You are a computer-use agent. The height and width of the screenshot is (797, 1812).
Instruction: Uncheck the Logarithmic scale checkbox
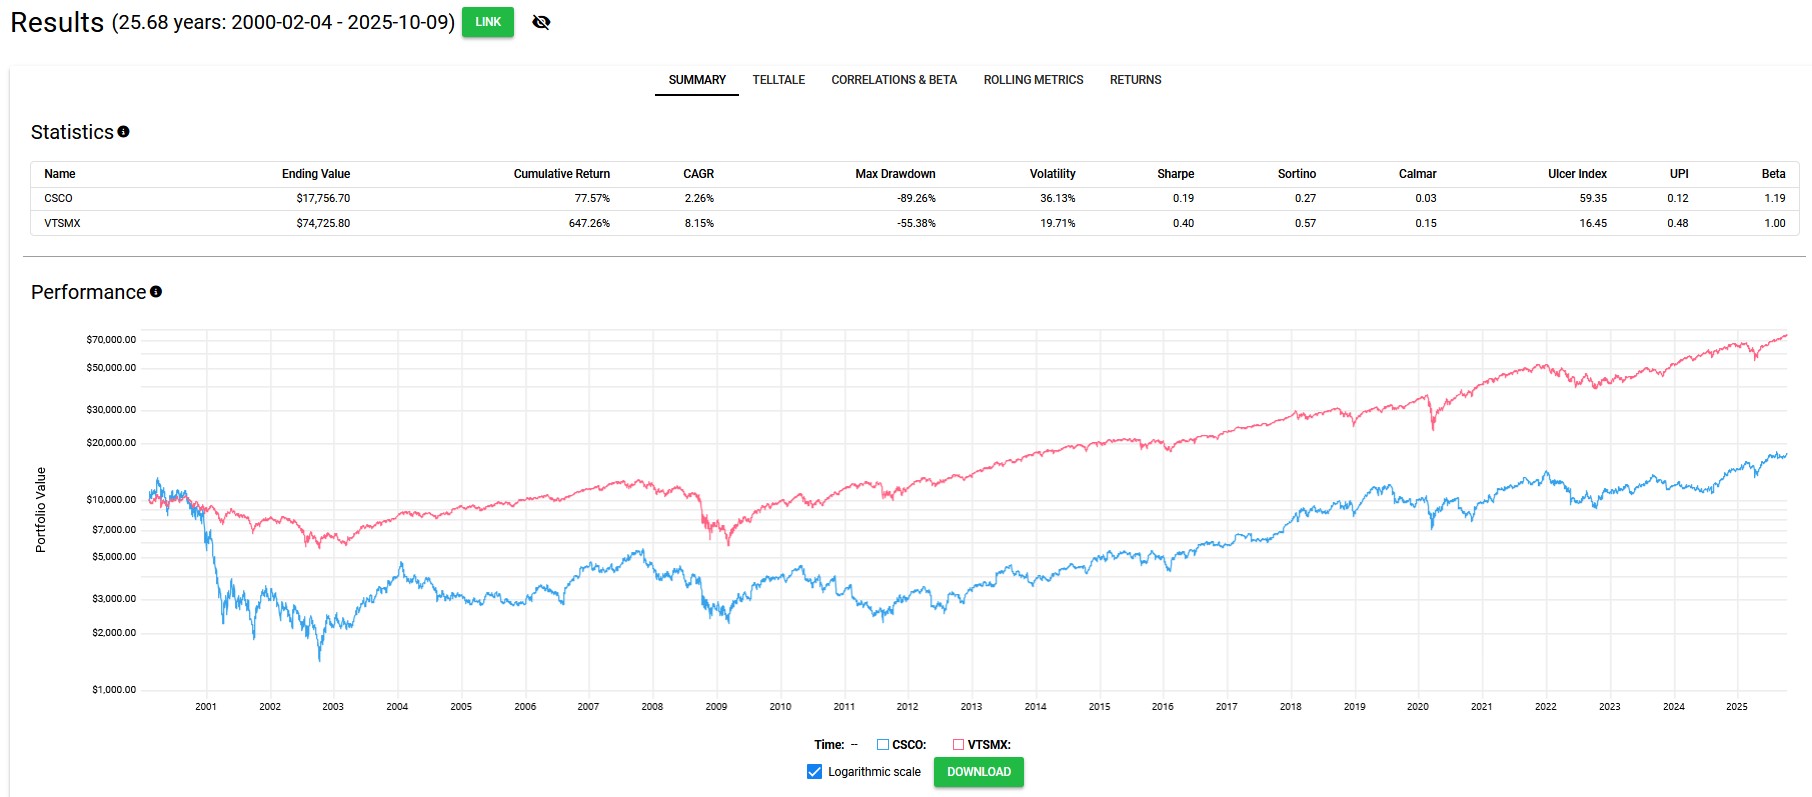[x=814, y=772]
